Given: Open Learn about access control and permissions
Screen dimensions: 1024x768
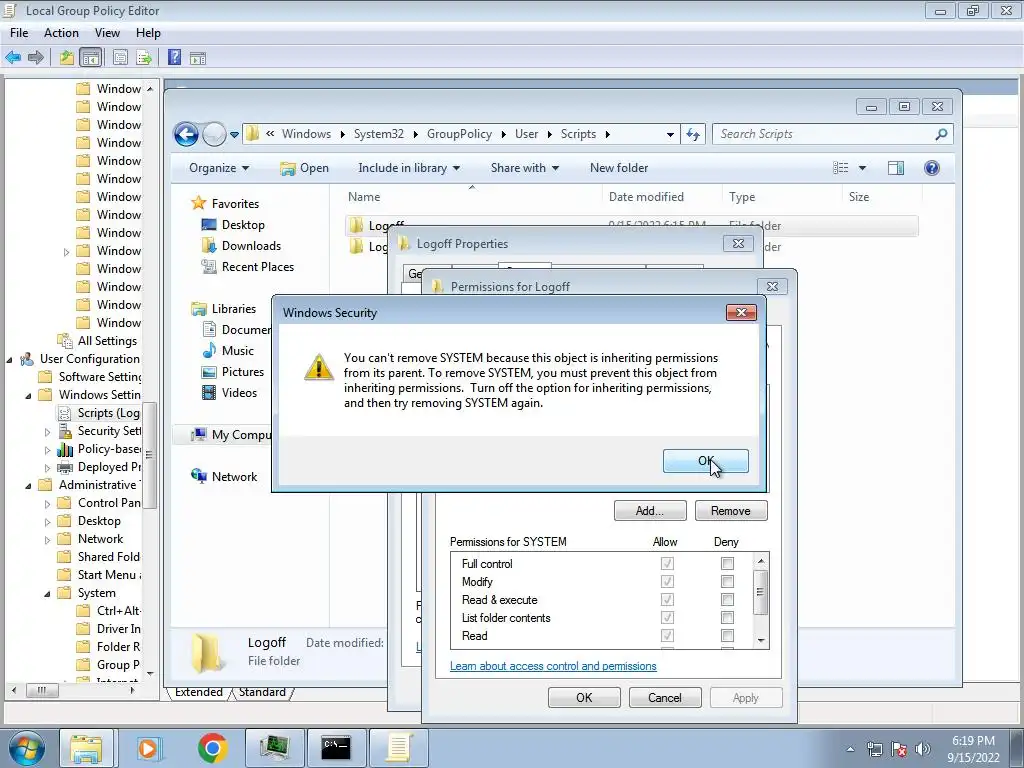Looking at the screenshot, I should coord(553,666).
